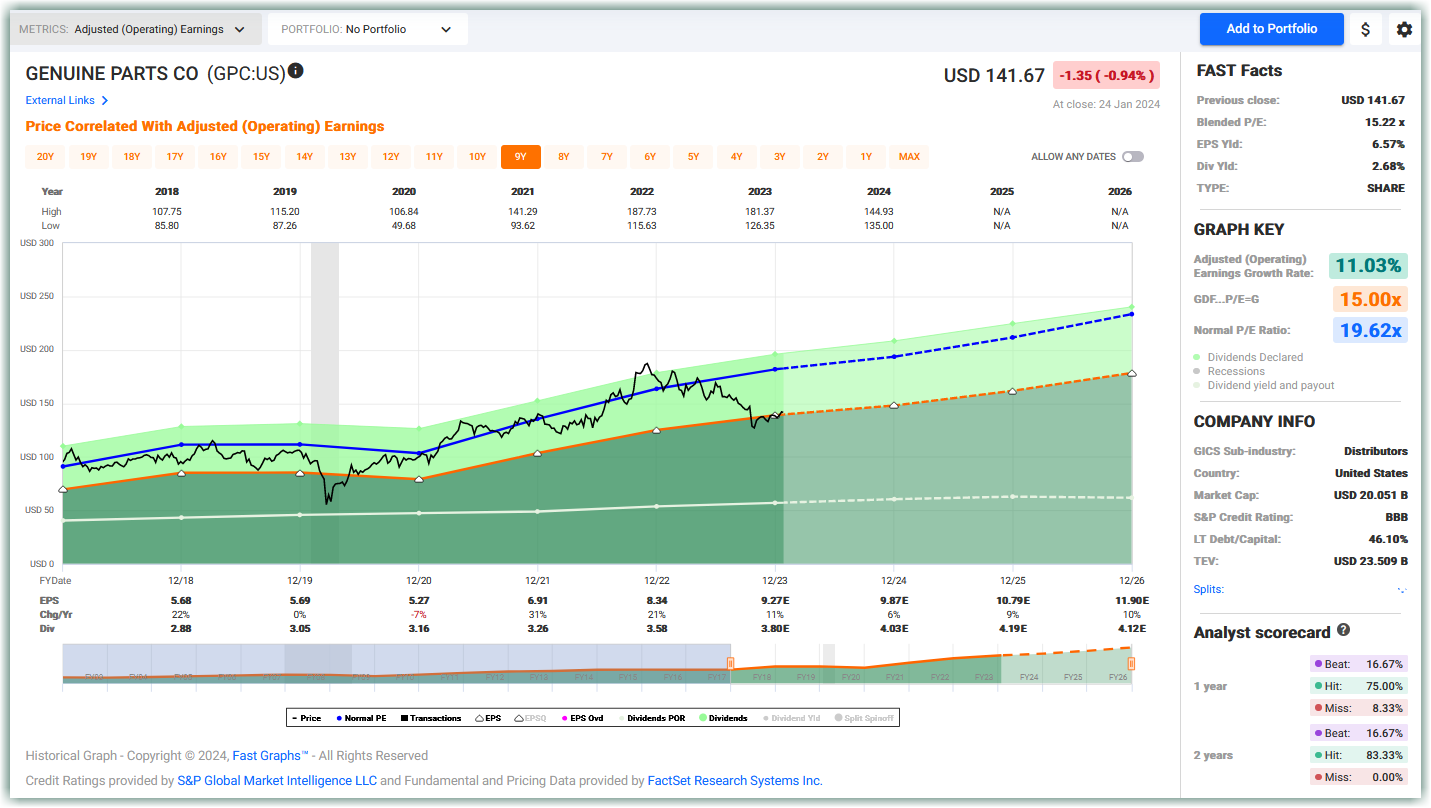1431x808 pixels.
Task: Open the FactSet Research Systems Inc. link
Action: 735,781
